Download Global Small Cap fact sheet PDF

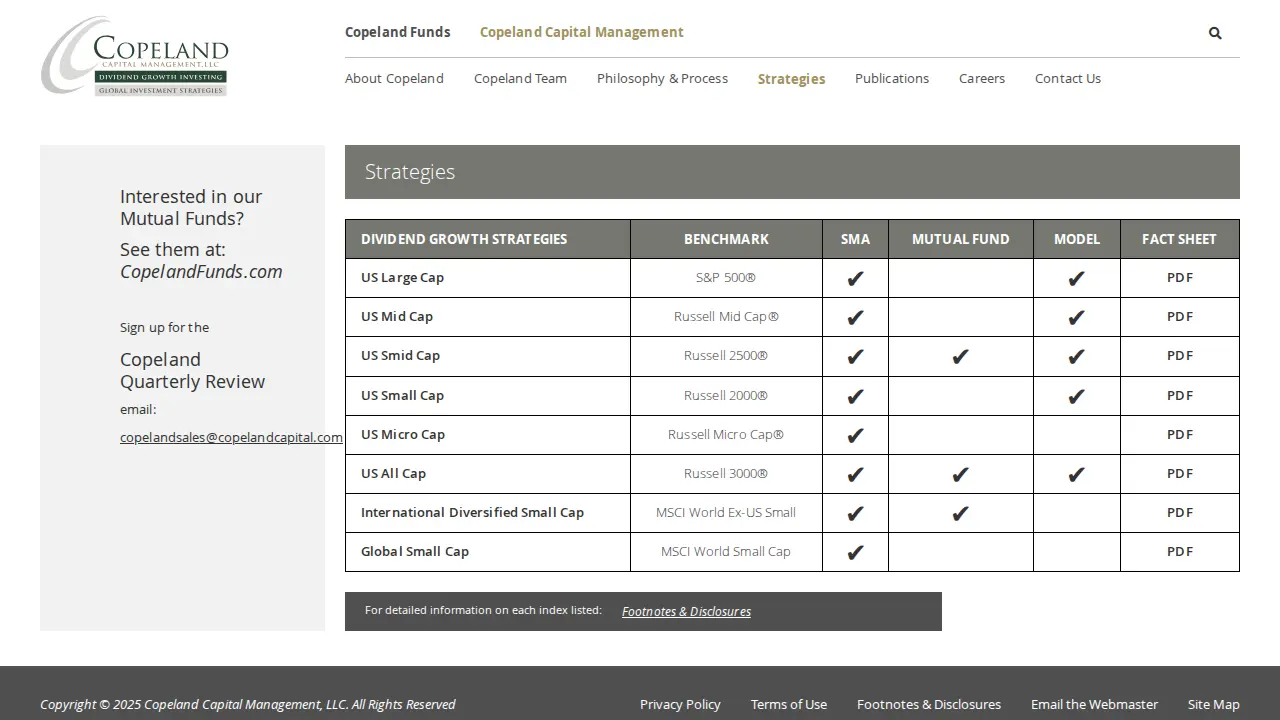(x=1180, y=551)
